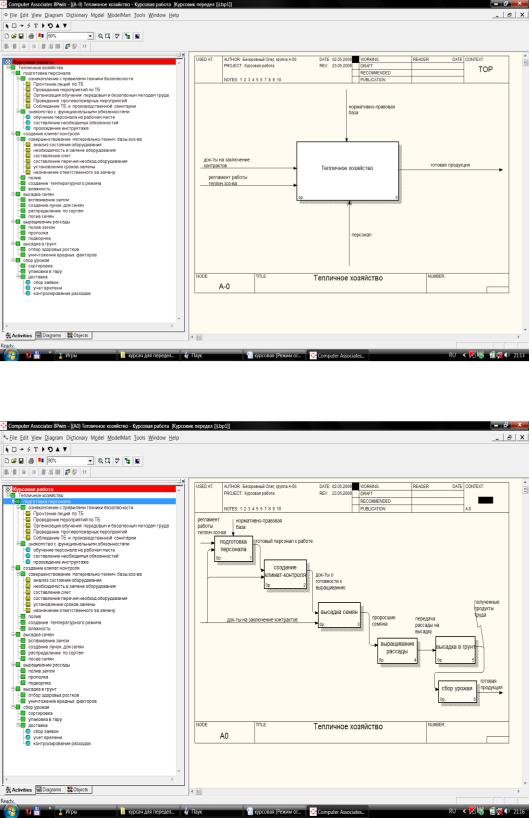Click highlighted подготовка персонала tree item in A0 window
This screenshot has width=529, height=818.
point(46,501)
